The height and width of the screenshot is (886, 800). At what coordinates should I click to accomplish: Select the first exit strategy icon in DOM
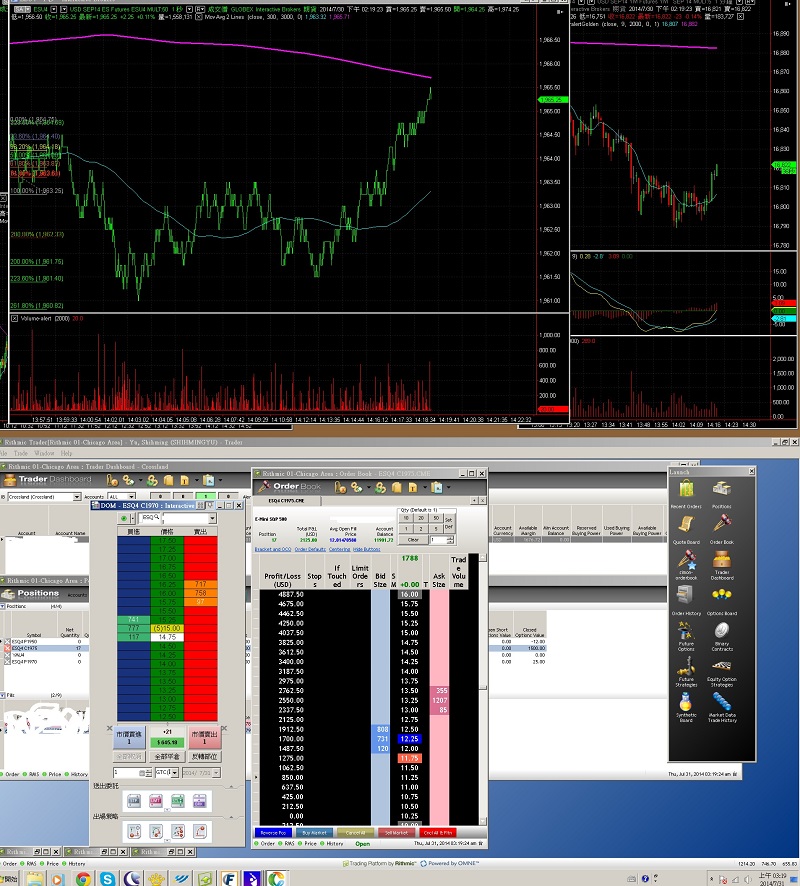pos(134,831)
